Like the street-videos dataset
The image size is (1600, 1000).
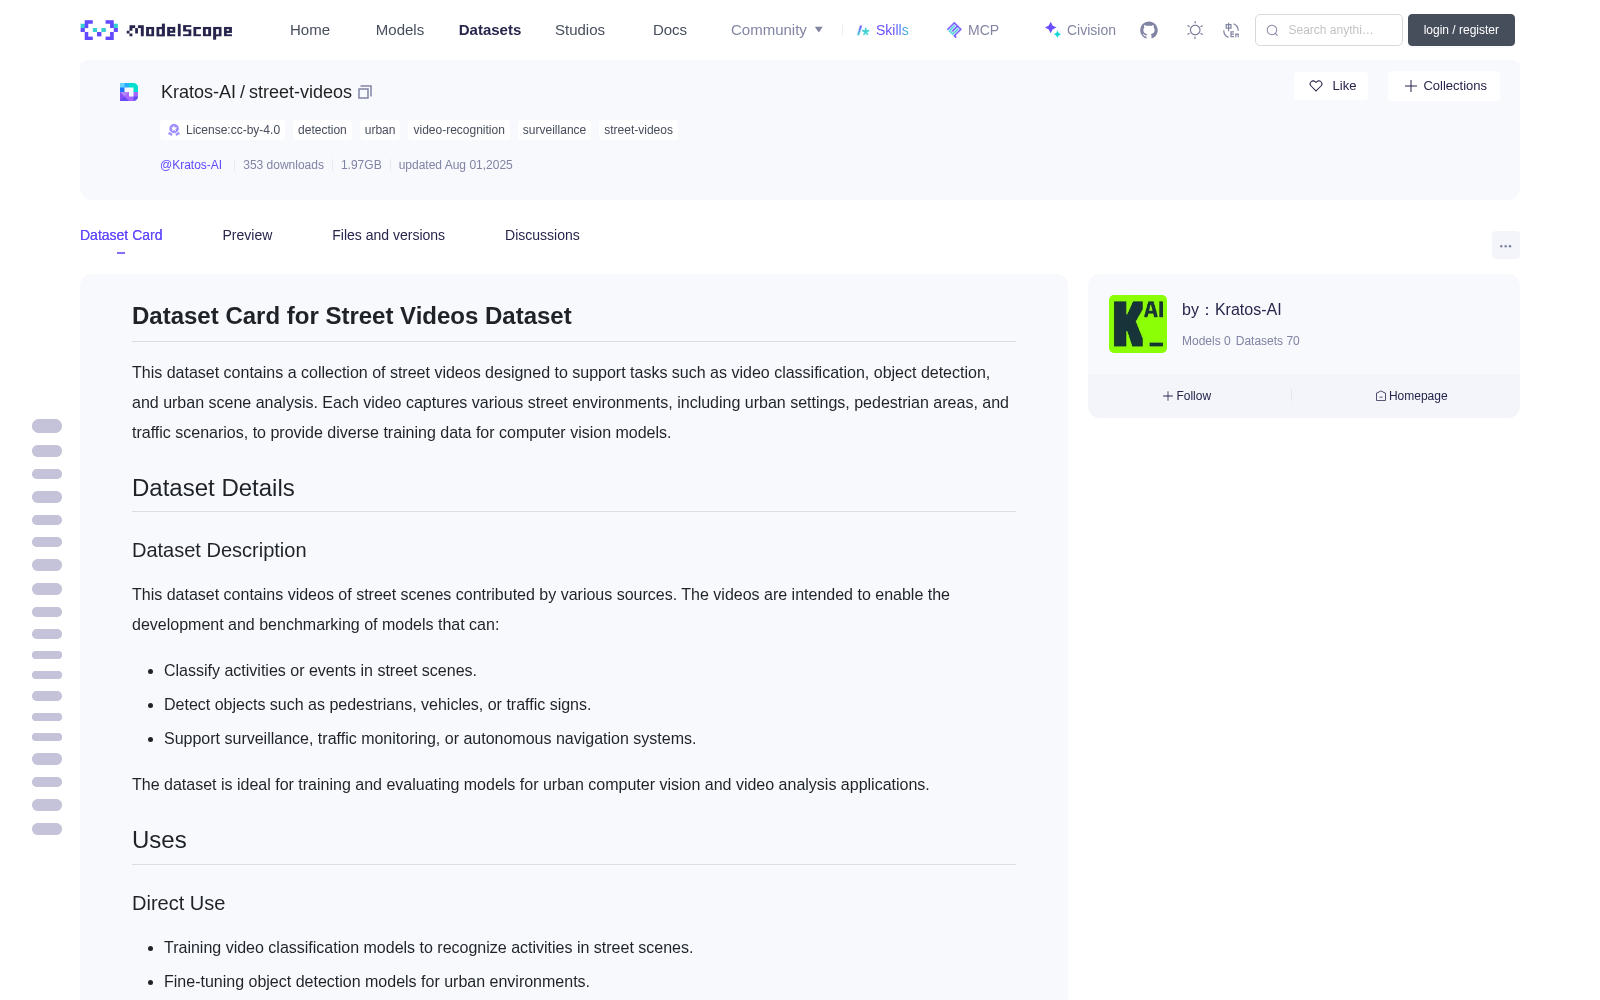[x=1332, y=86]
